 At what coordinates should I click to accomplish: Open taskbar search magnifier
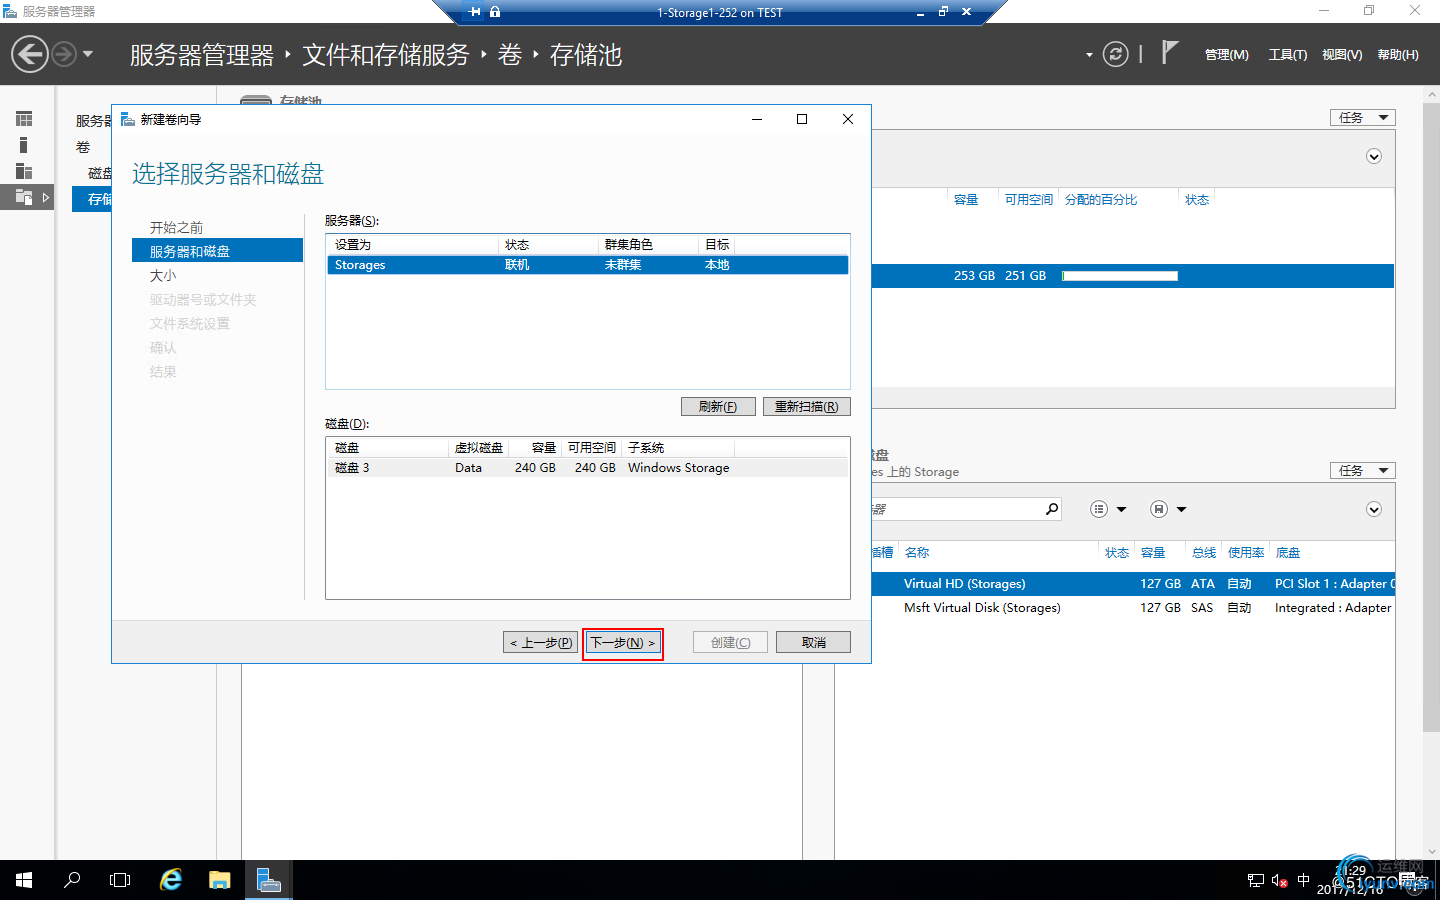[72, 880]
